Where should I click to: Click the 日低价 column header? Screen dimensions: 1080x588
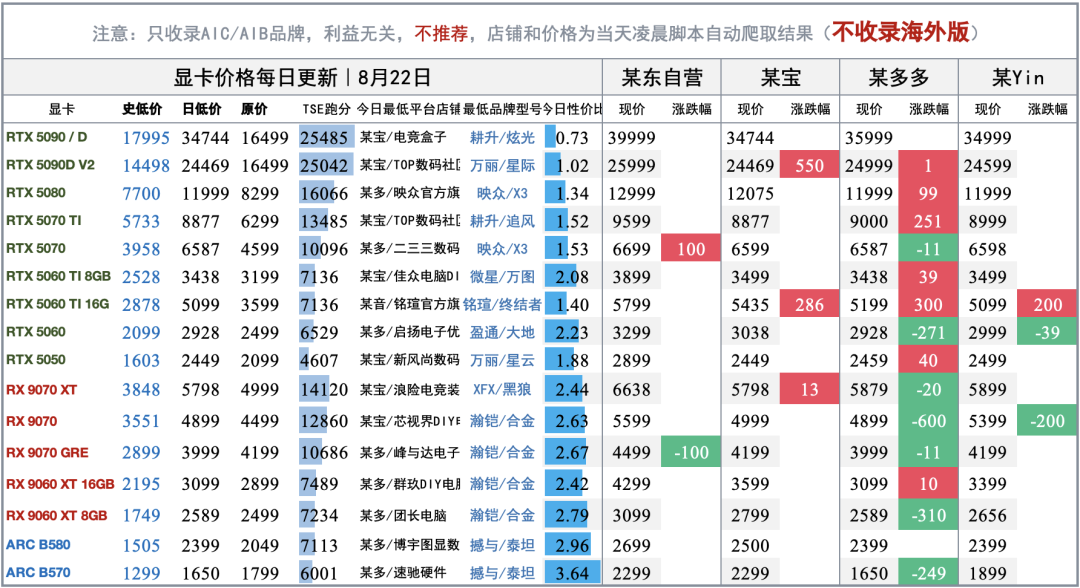[x=201, y=109]
